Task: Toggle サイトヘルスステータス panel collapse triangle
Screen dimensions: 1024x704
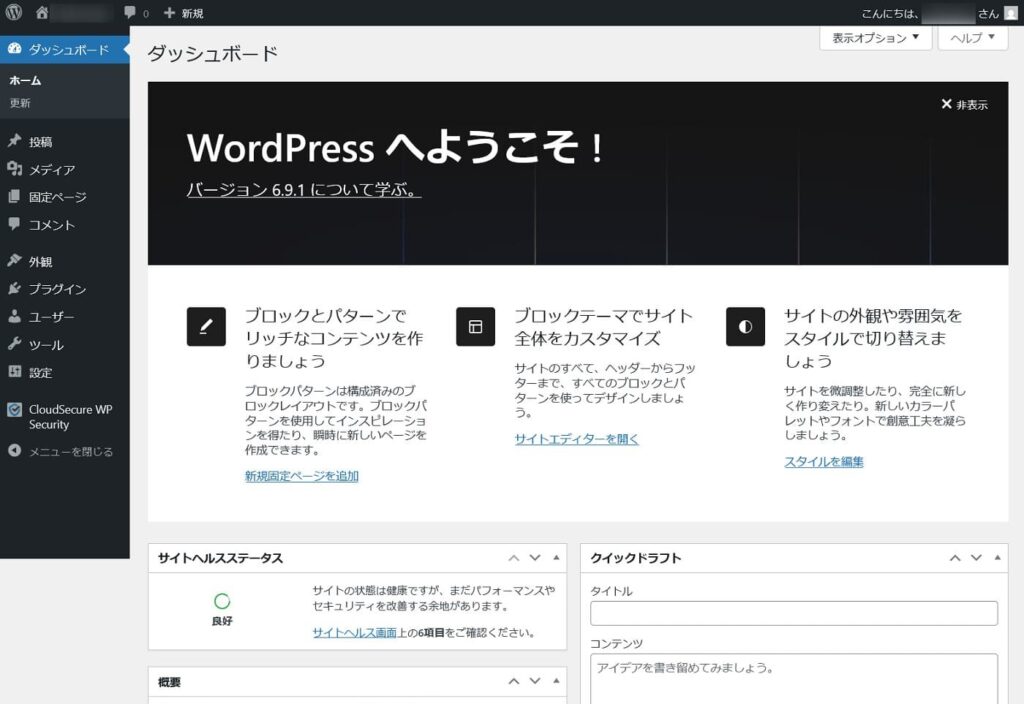Action: point(556,558)
